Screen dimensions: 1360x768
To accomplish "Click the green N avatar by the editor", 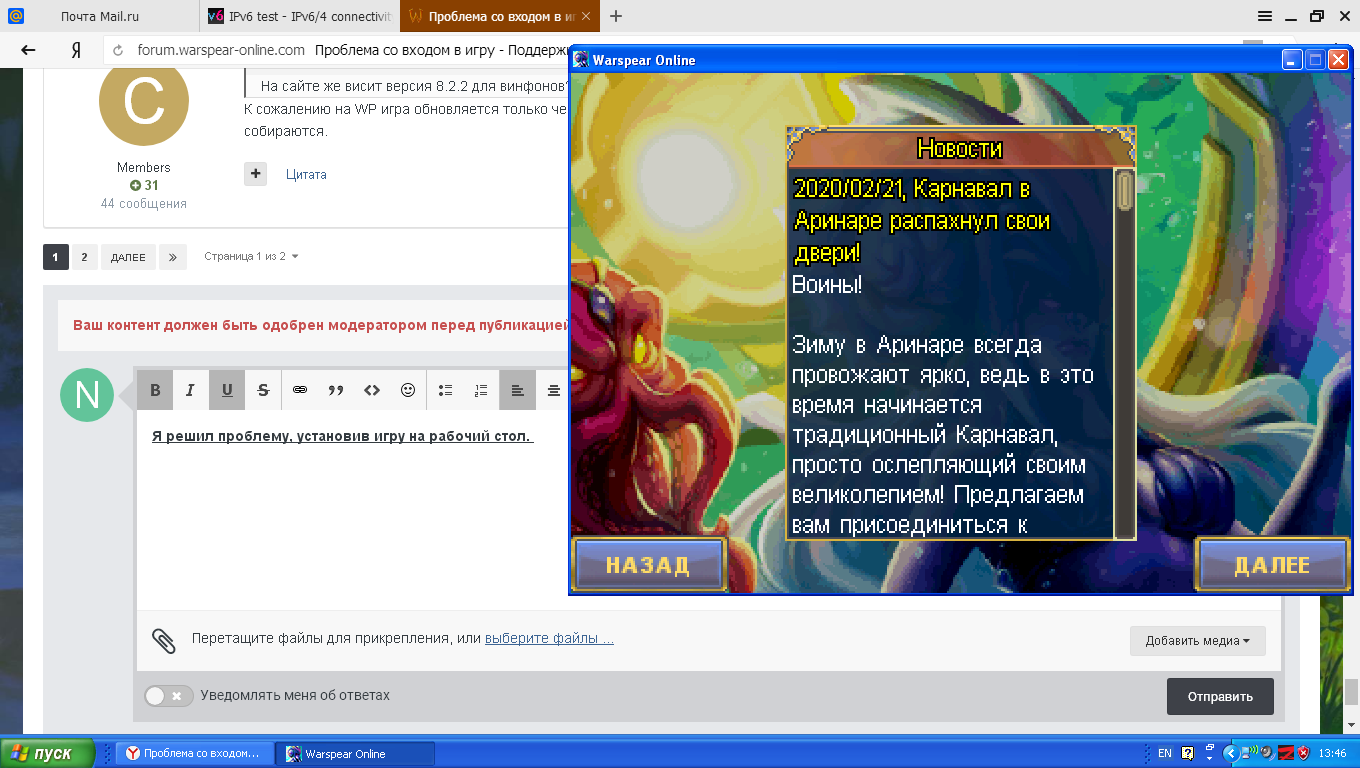I will click(x=87, y=395).
